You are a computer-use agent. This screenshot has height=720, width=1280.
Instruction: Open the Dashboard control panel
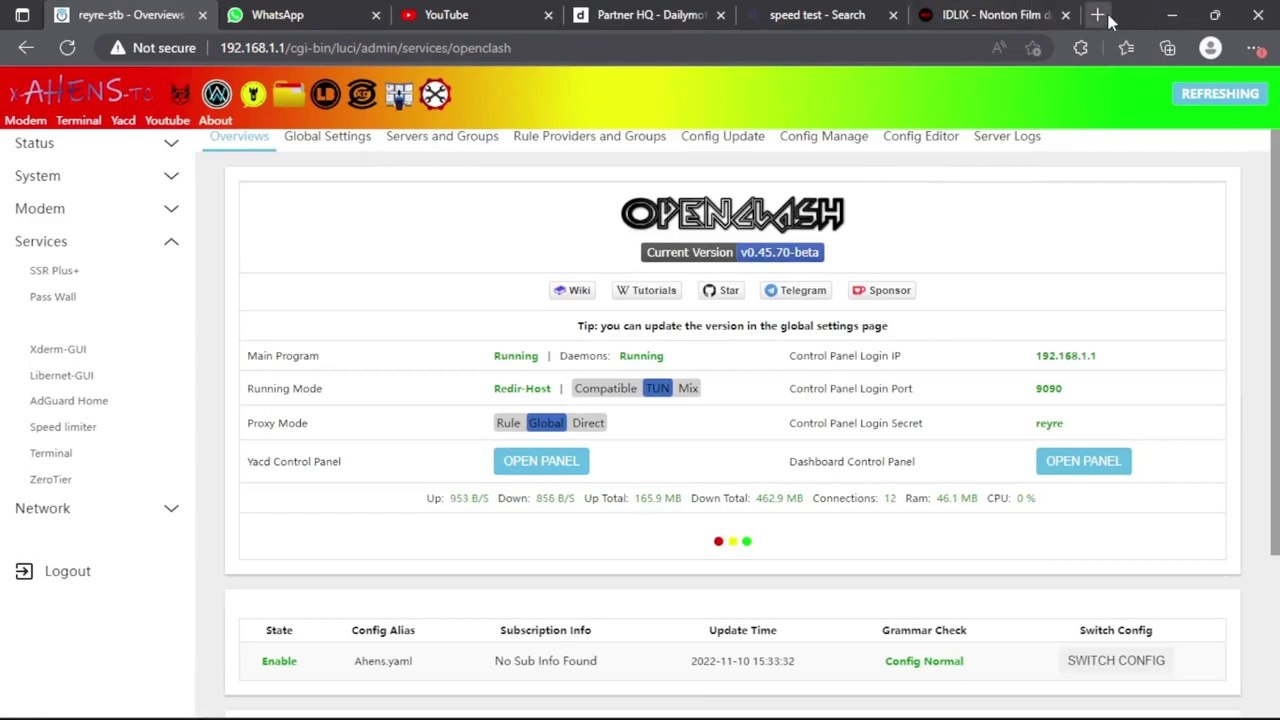point(1083,461)
